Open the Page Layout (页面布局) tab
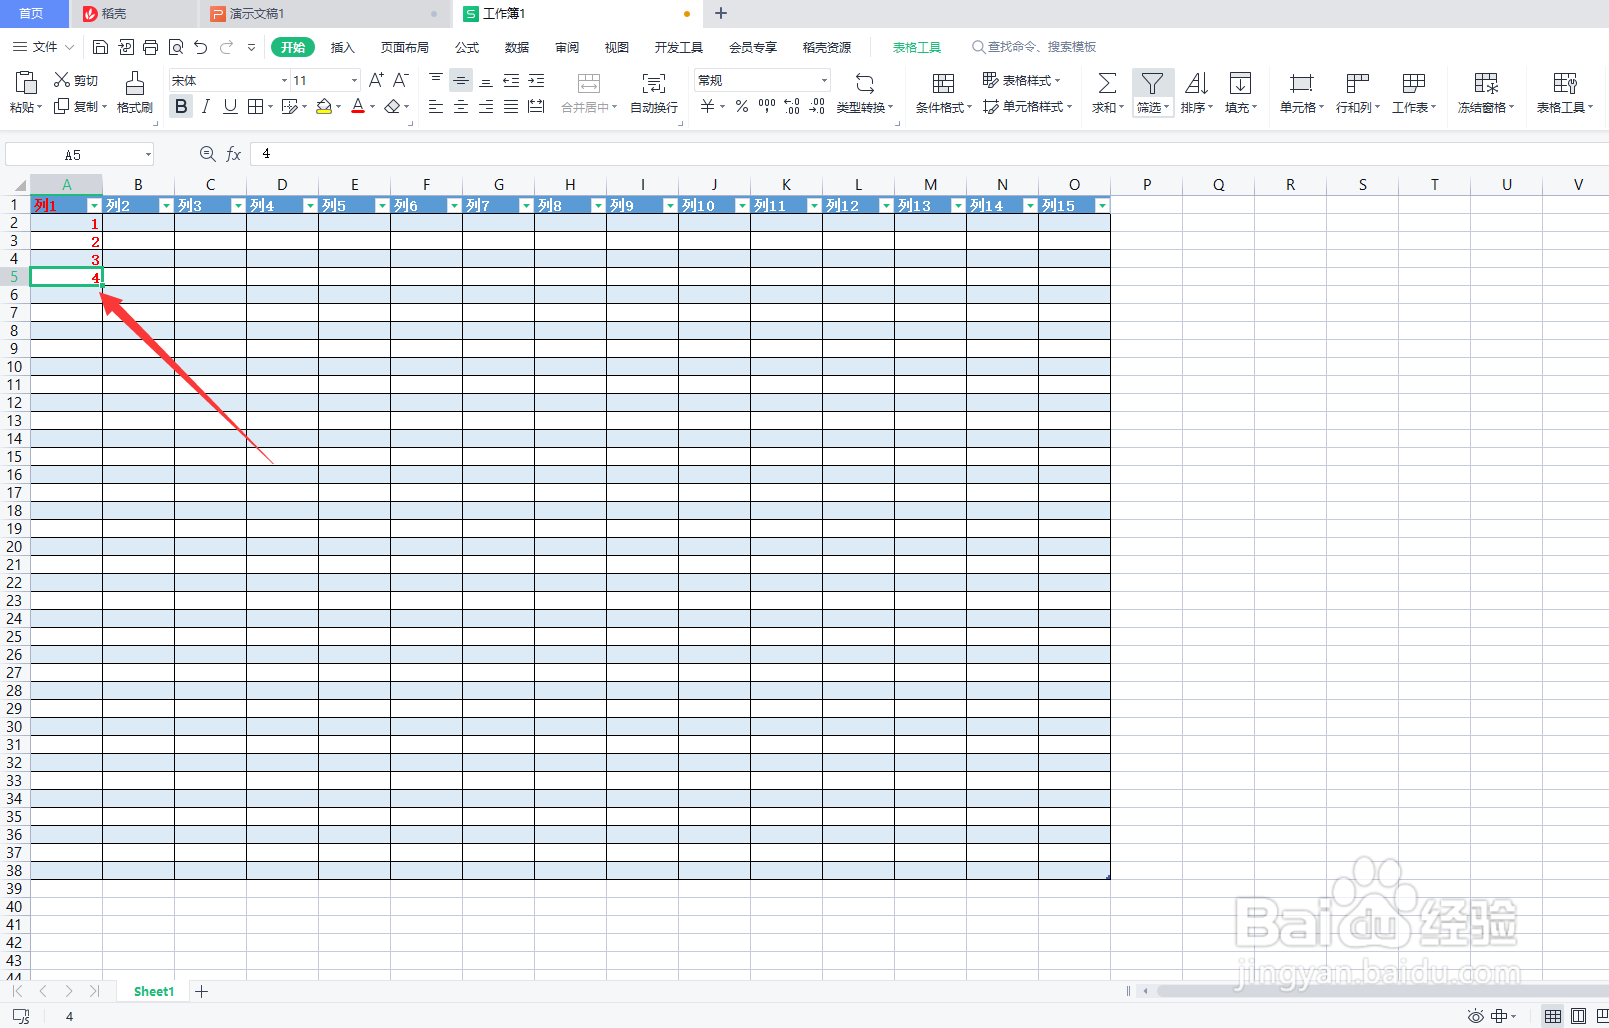 point(405,47)
